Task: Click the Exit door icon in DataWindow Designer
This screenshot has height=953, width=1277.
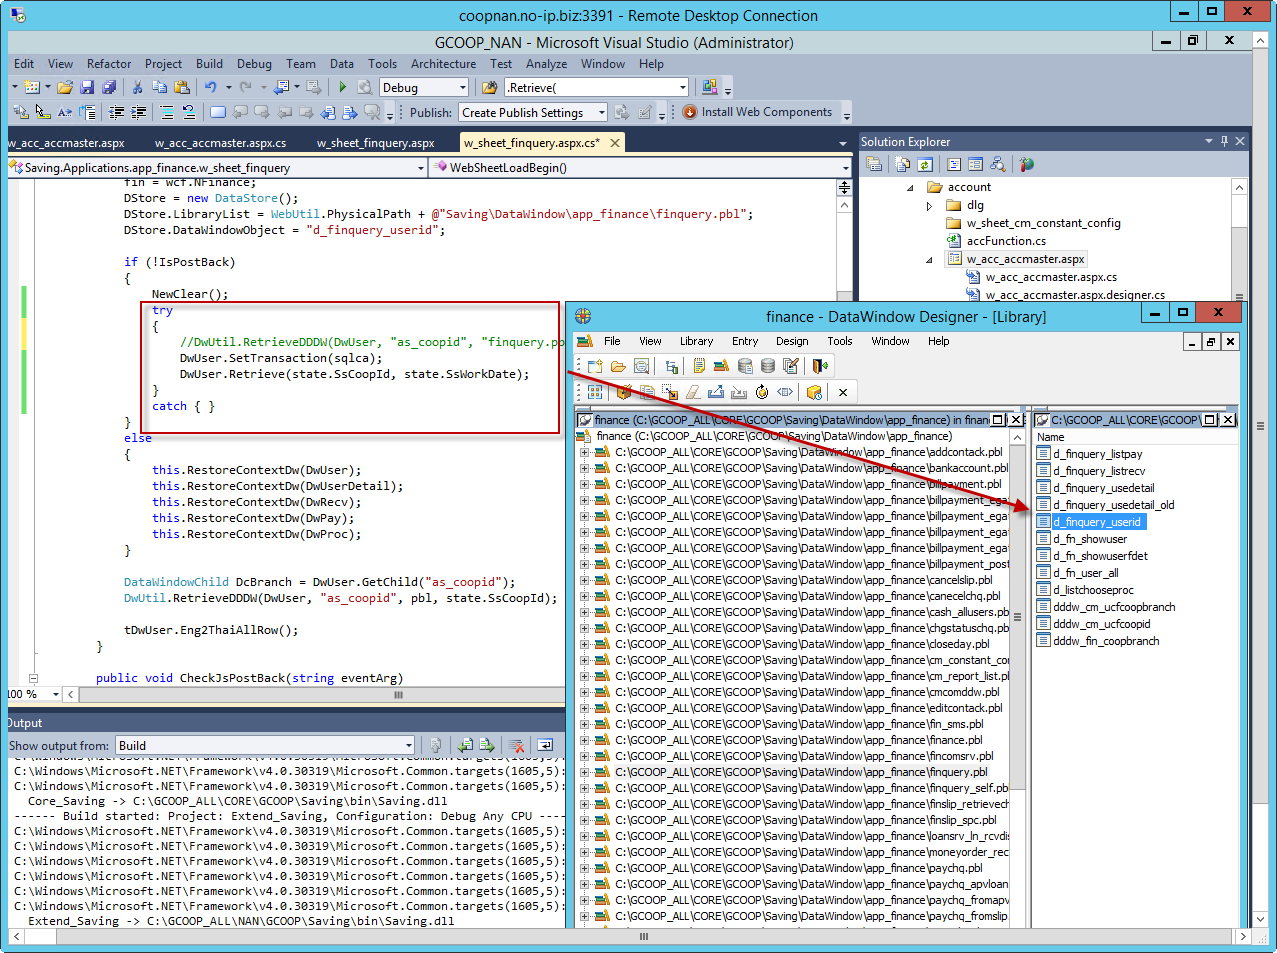Action: [821, 366]
